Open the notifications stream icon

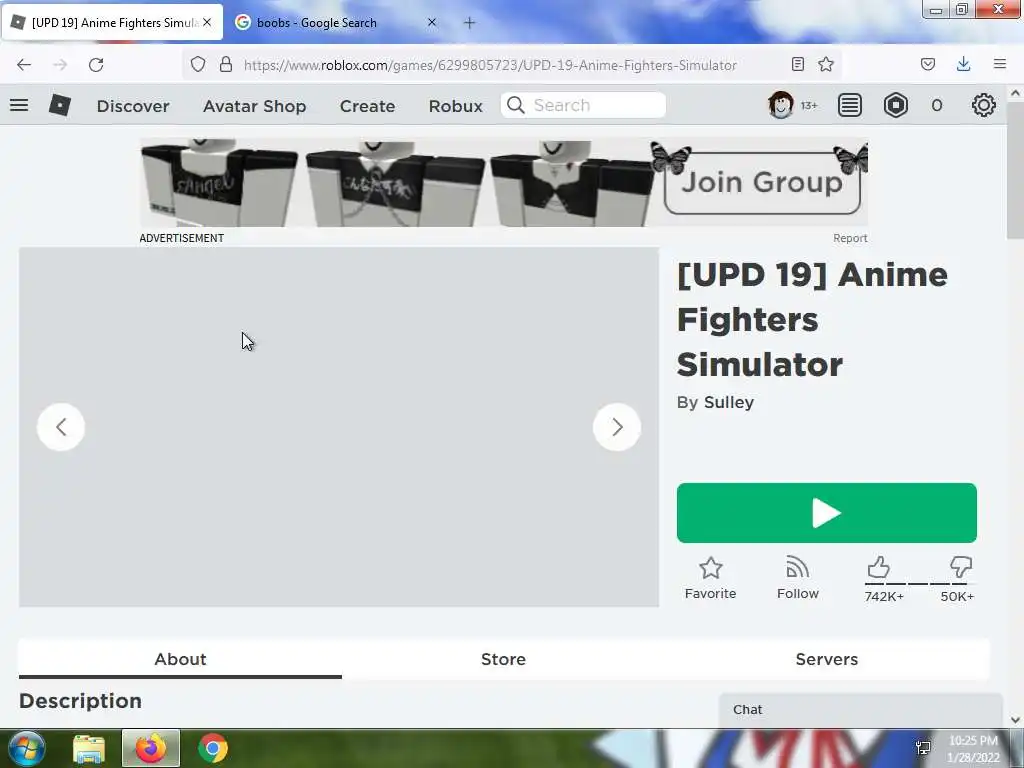[x=850, y=105]
